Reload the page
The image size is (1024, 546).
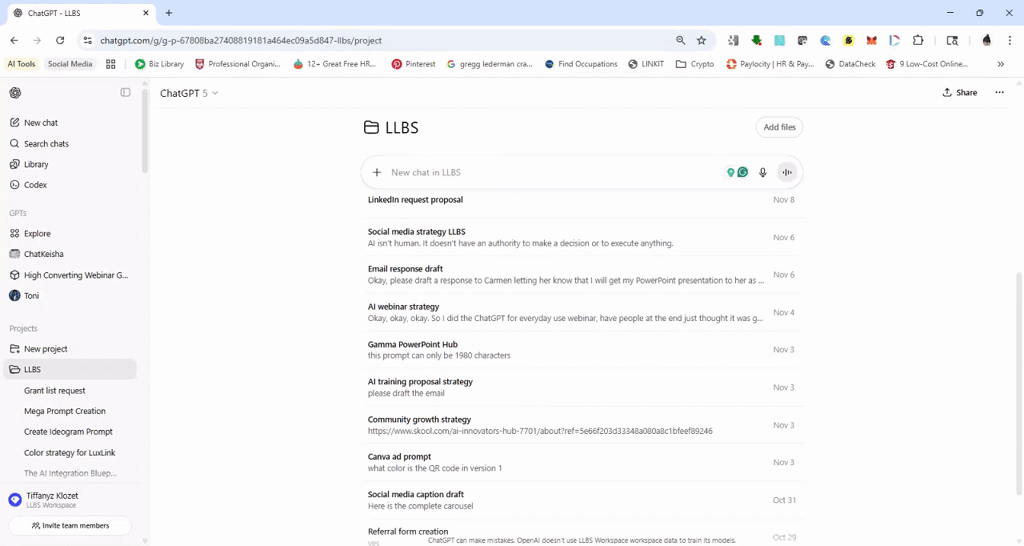60,40
